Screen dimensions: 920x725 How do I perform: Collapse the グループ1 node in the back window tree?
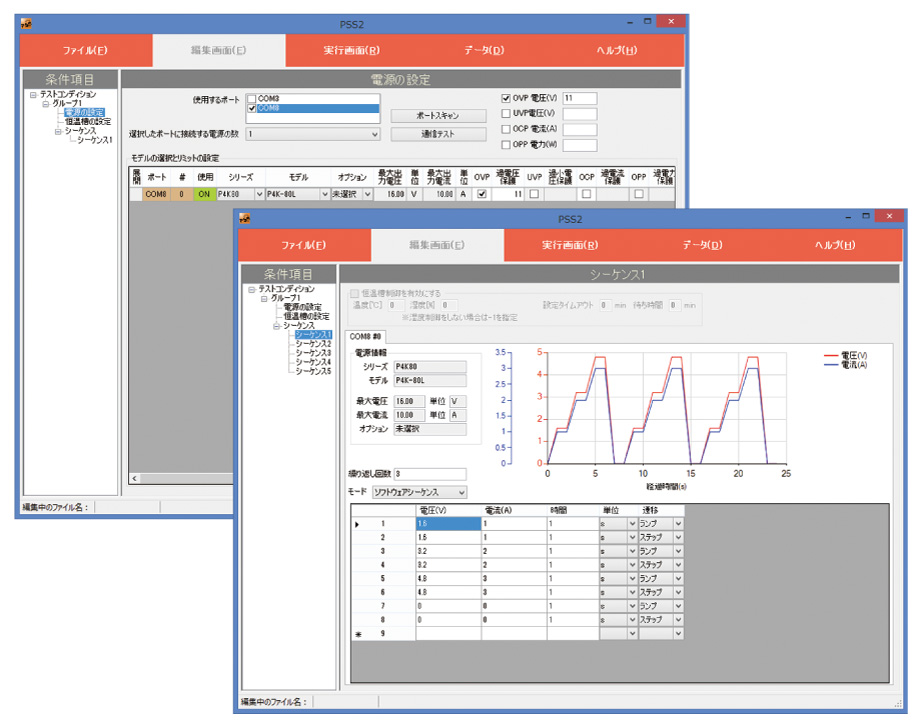[45, 103]
